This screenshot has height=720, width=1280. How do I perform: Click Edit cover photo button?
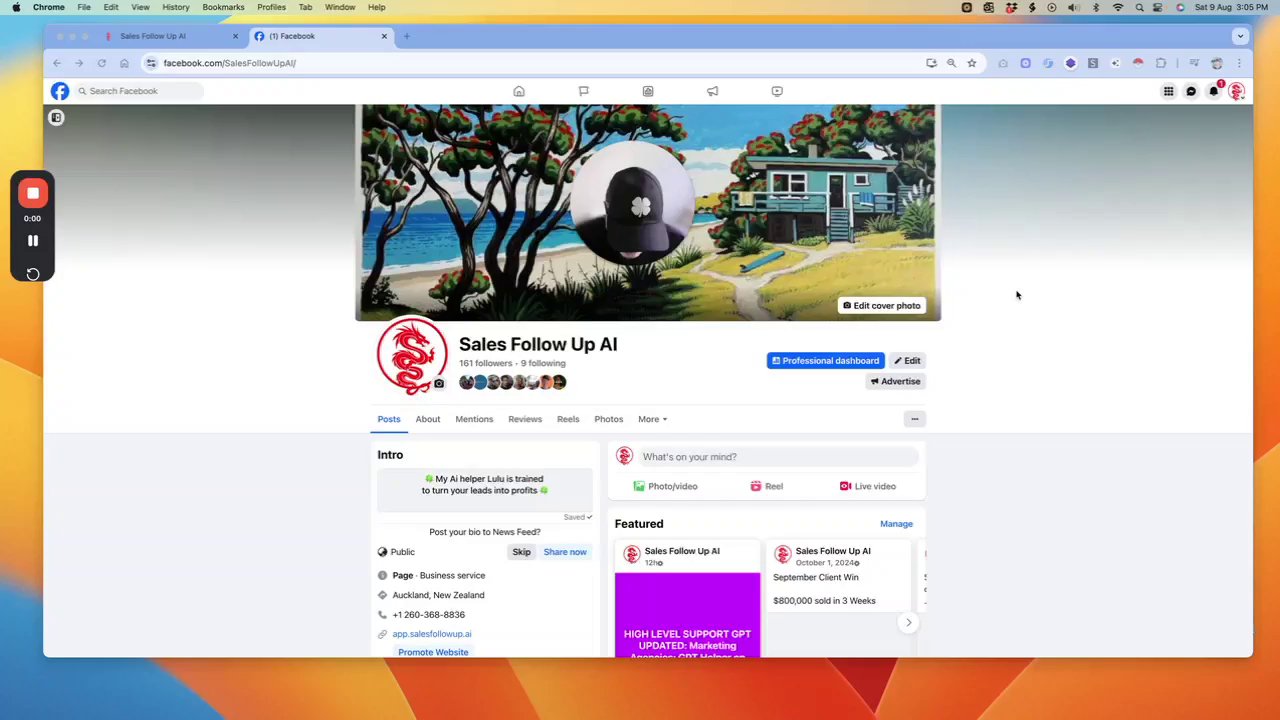click(x=881, y=306)
